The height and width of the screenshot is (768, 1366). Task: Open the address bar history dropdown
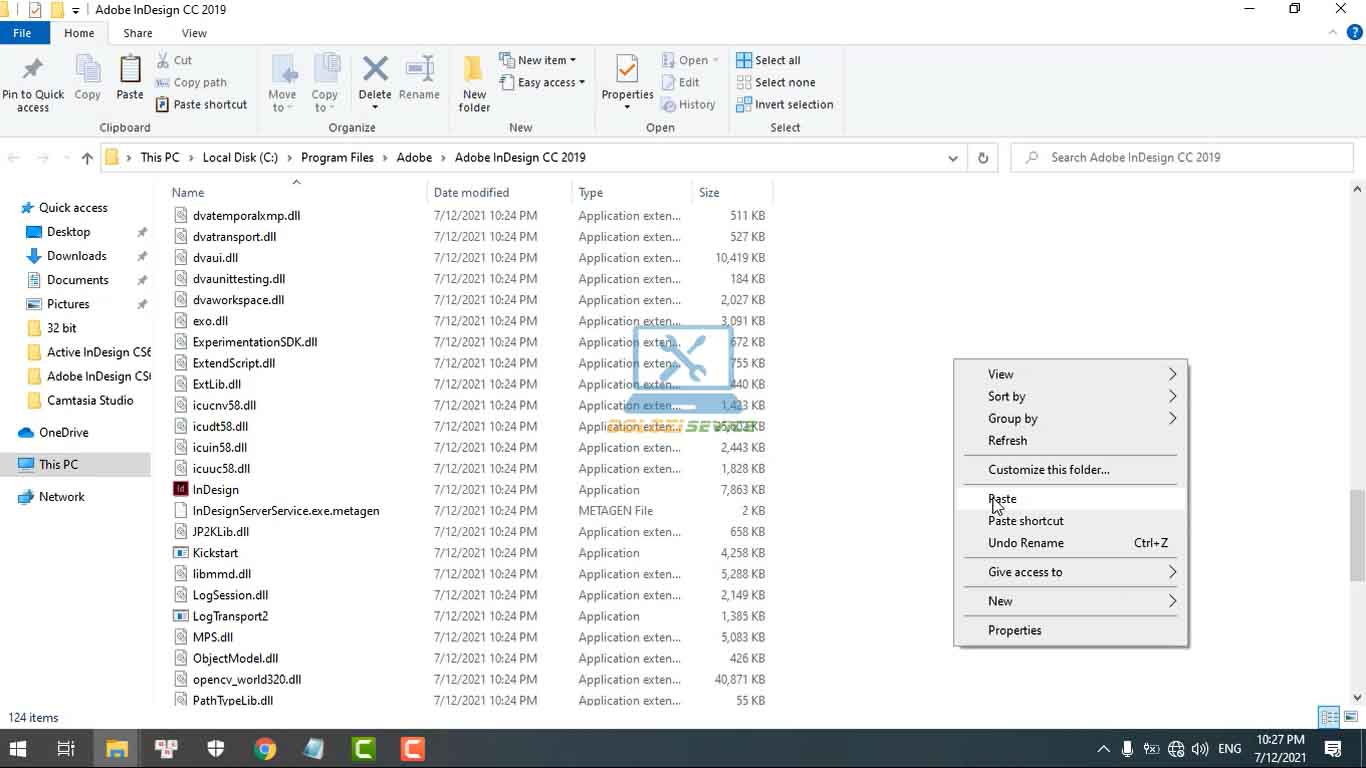(952, 157)
